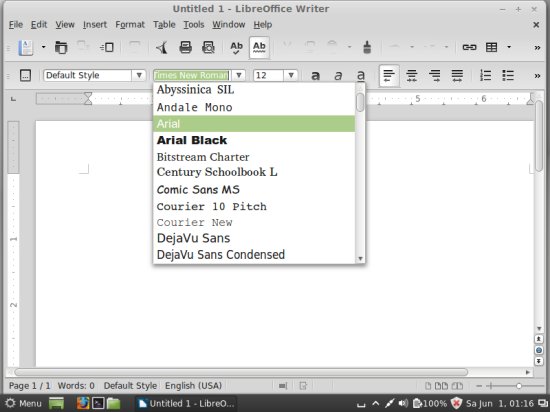Viewport: 550px width, 412px height.
Task: Click the Print icon in the toolbar
Action: [185, 47]
